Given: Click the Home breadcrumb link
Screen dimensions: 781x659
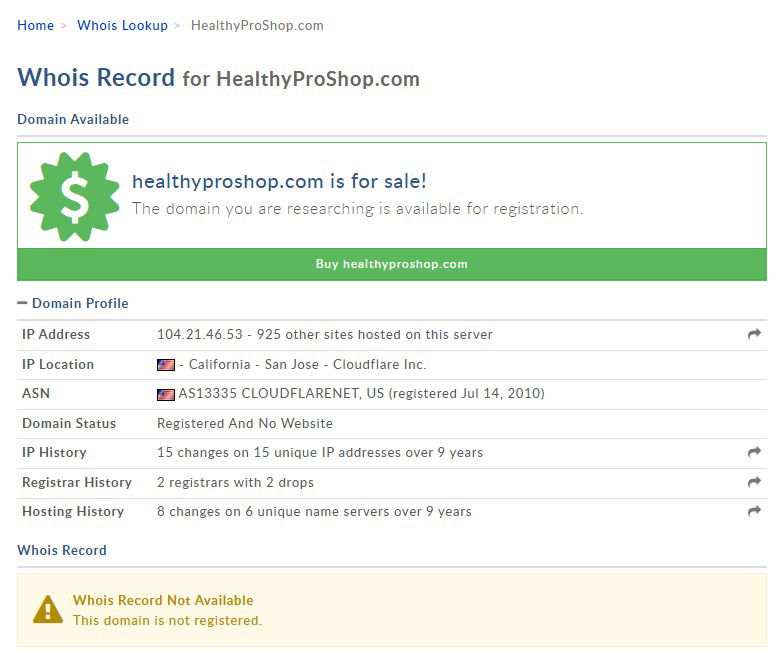Looking at the screenshot, I should [35, 25].
